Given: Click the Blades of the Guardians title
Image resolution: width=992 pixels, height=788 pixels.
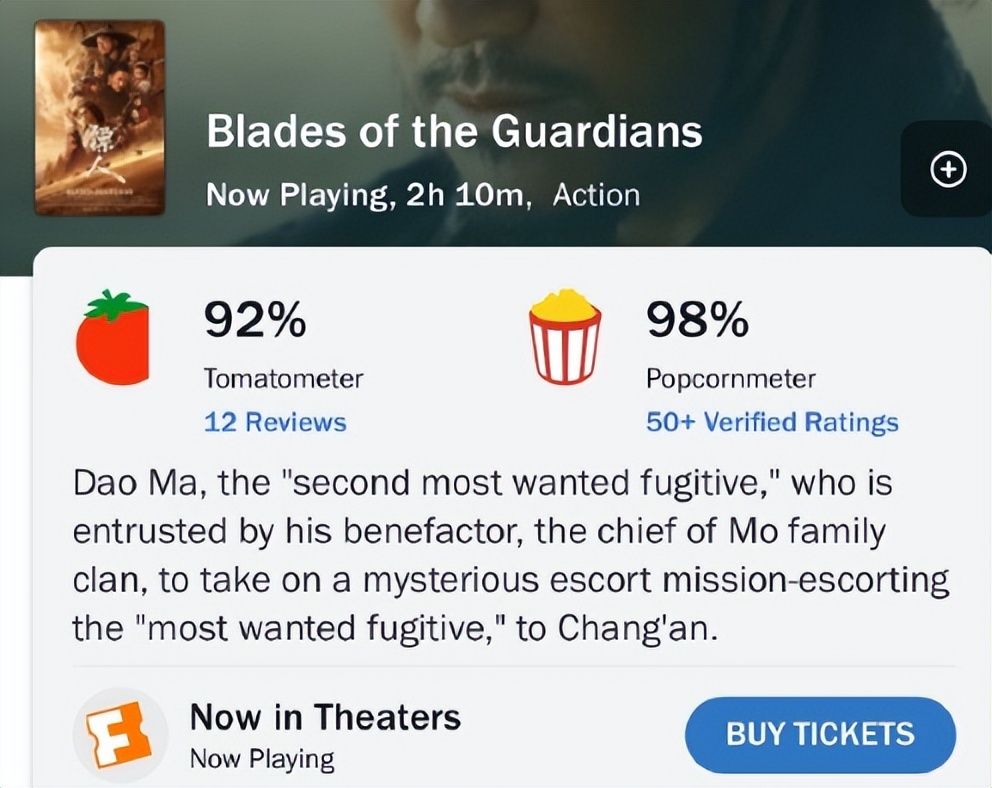Looking at the screenshot, I should coord(454,133).
